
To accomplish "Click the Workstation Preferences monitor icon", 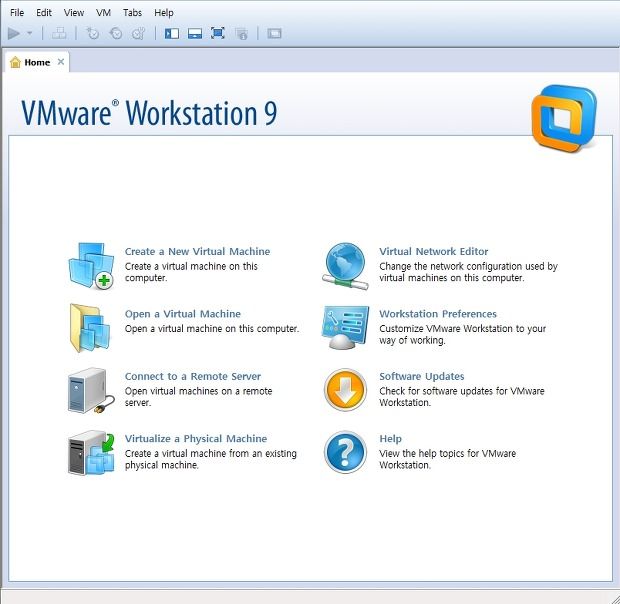I will click(345, 328).
